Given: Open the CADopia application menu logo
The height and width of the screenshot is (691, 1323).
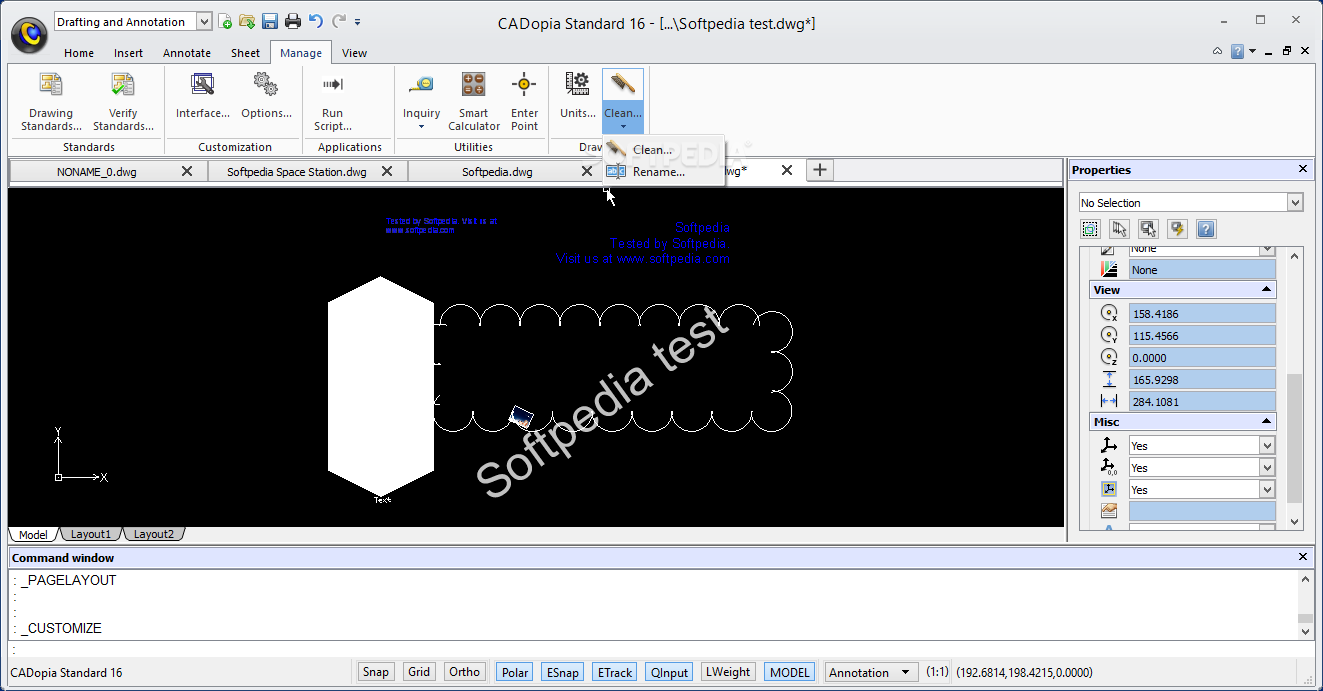Looking at the screenshot, I should point(29,34).
